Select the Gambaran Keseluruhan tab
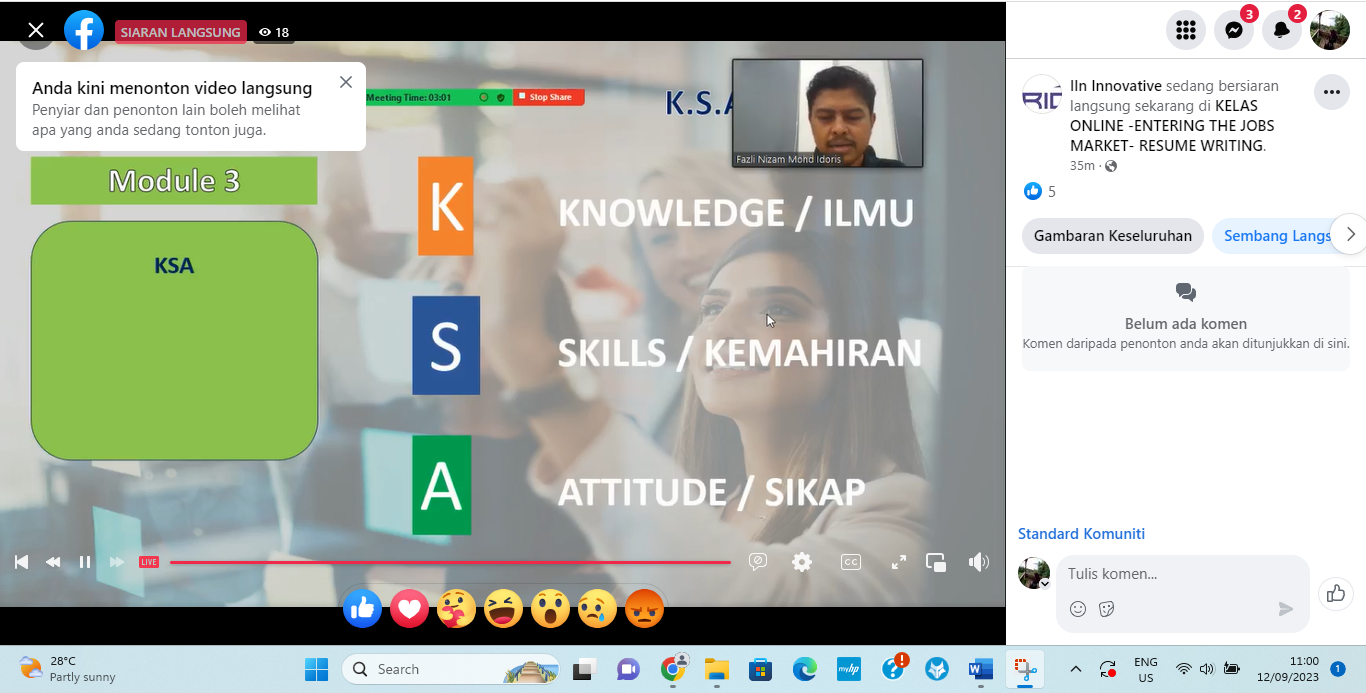The width and height of the screenshot is (1366, 693). tap(1112, 236)
